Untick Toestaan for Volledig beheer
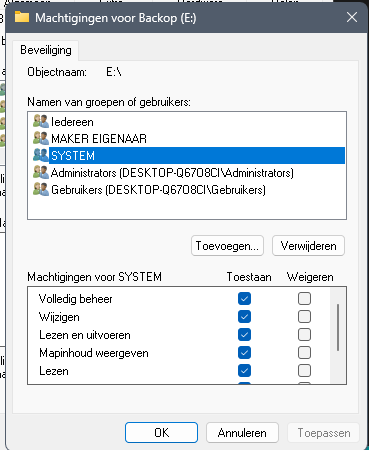 (x=244, y=299)
